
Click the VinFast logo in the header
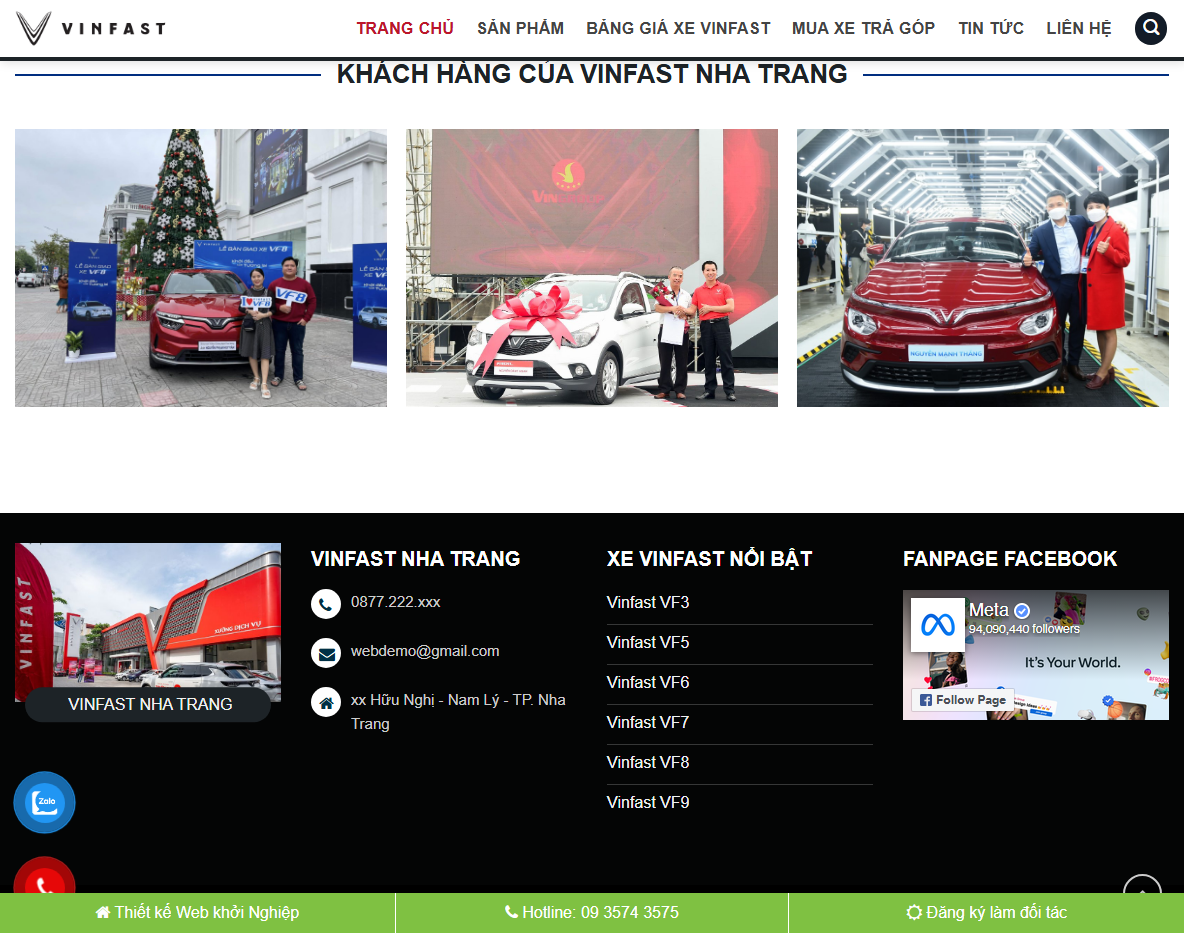[x=90, y=27]
